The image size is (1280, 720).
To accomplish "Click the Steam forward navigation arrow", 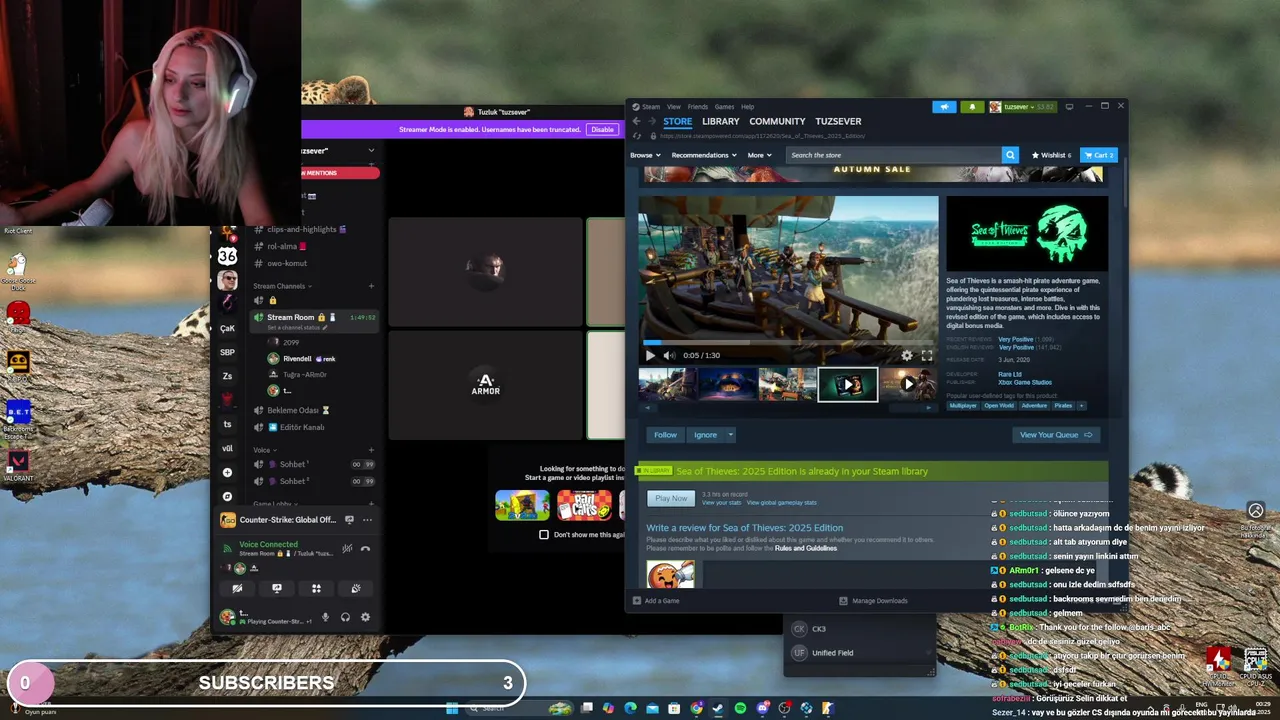I will [652, 122].
